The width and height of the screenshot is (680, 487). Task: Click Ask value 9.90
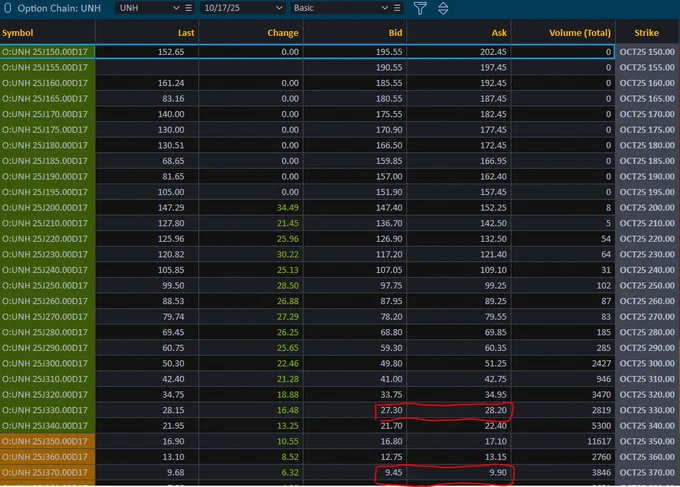498,473
